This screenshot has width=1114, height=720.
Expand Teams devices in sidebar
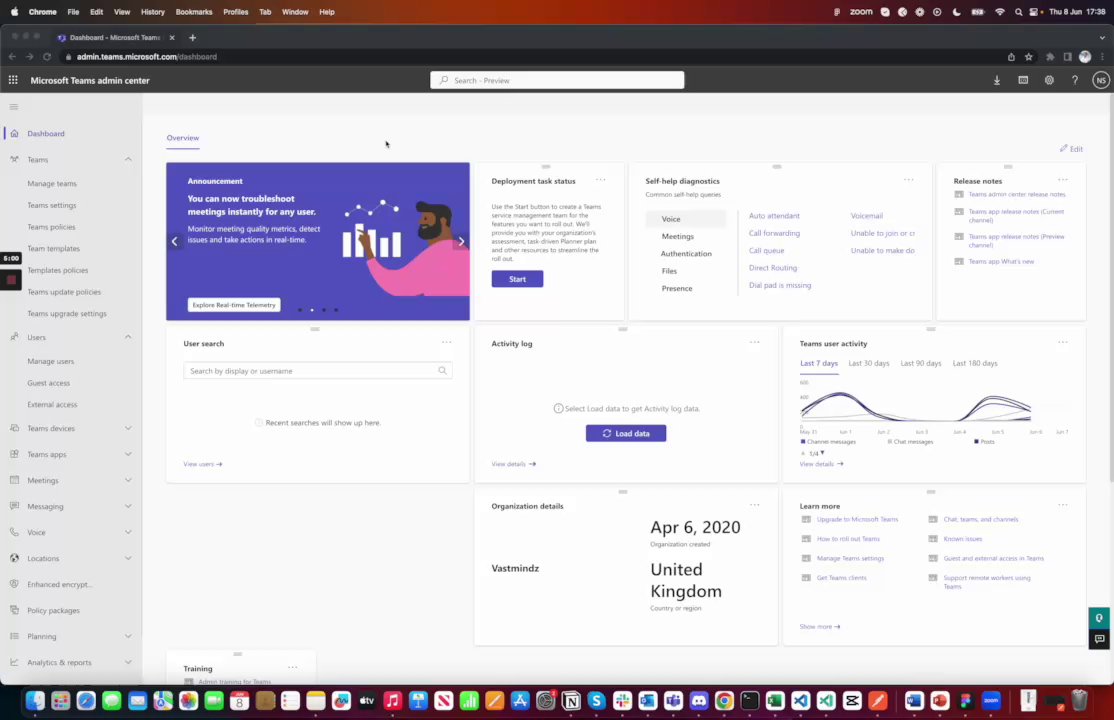[128, 428]
